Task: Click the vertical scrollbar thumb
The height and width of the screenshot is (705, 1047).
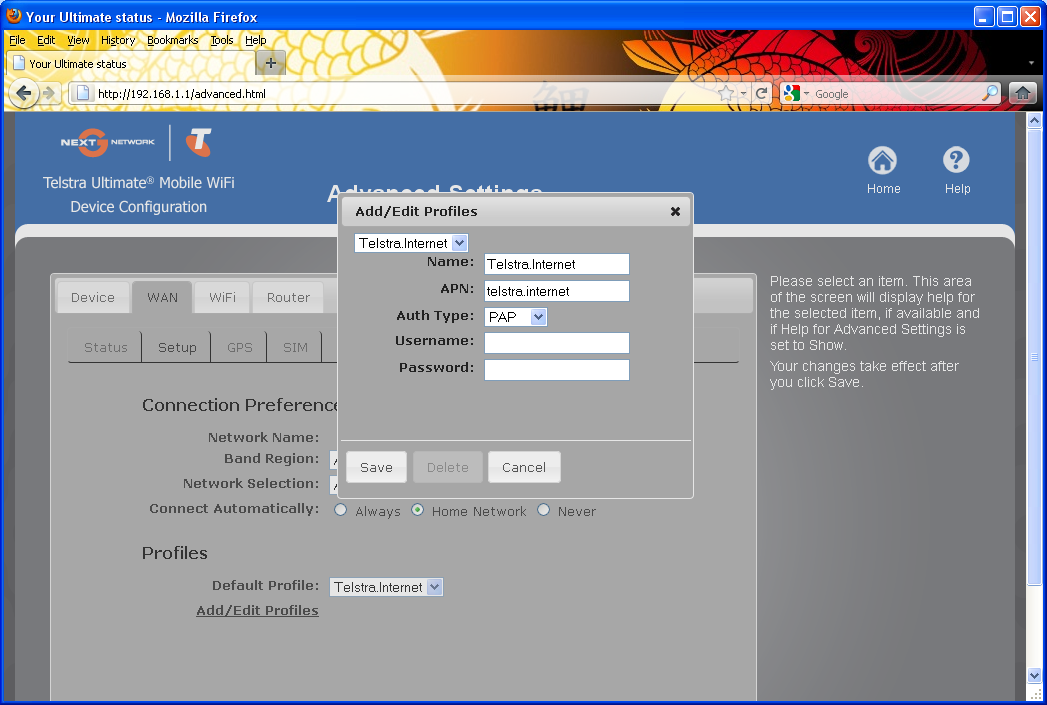Action: click(x=1034, y=357)
